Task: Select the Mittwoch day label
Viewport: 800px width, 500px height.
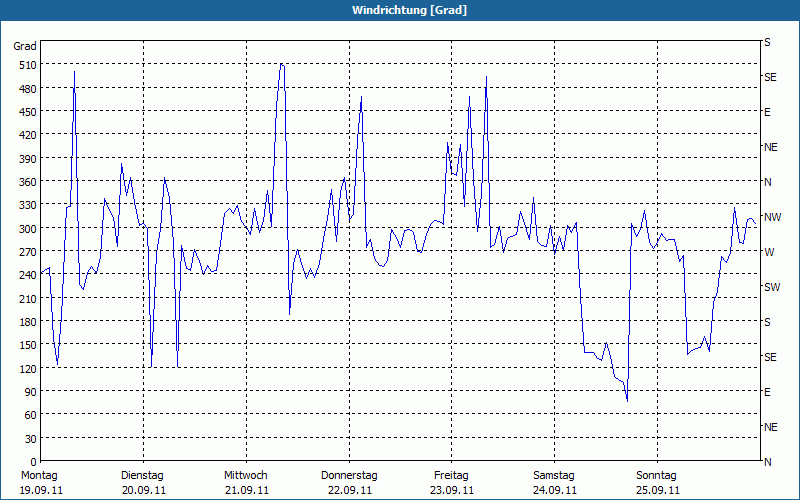Action: tap(245, 476)
